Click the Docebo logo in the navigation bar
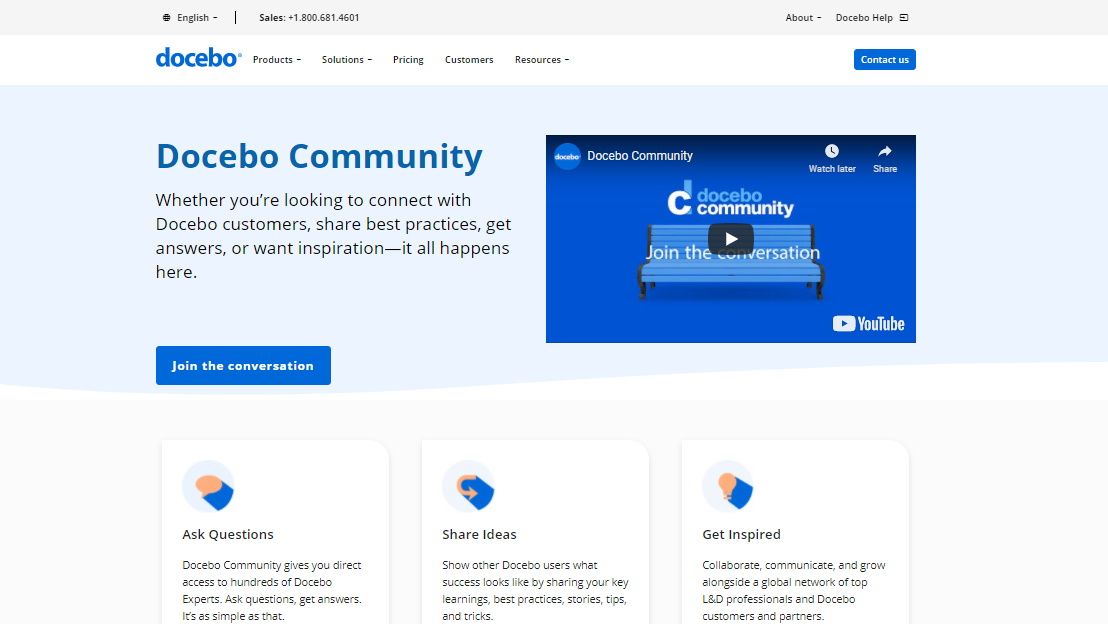Viewport: 1108px width, 624px height. click(197, 58)
